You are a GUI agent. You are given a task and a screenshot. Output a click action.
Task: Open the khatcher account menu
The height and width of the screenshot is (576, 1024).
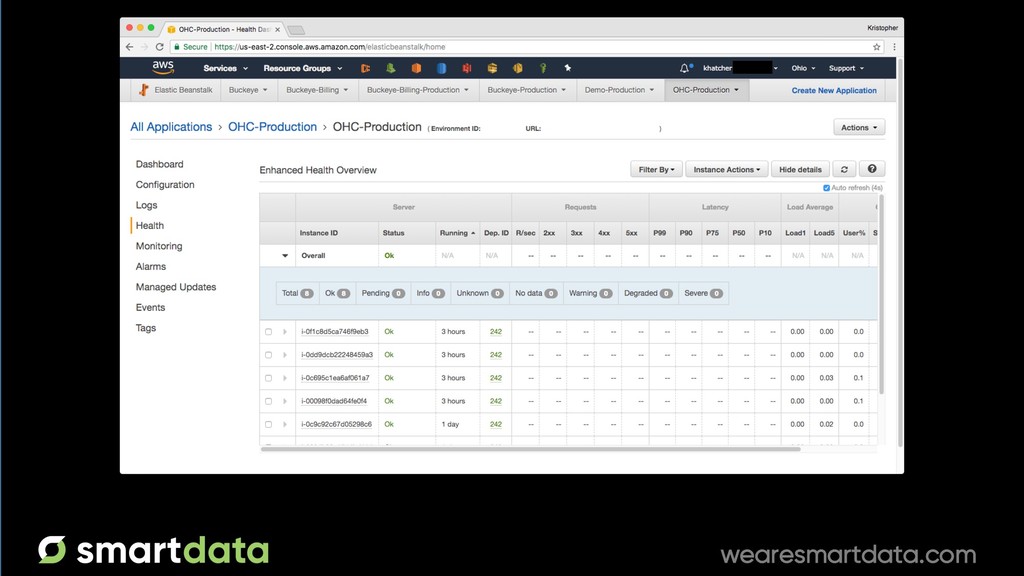[740, 68]
